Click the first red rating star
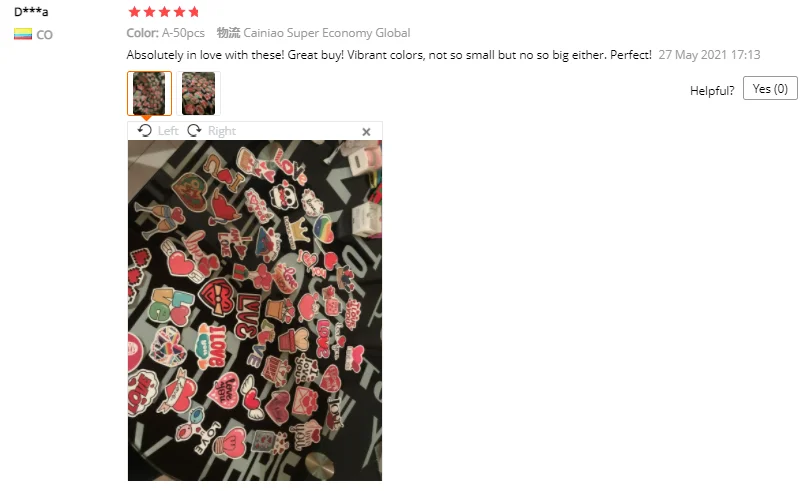 (x=134, y=12)
